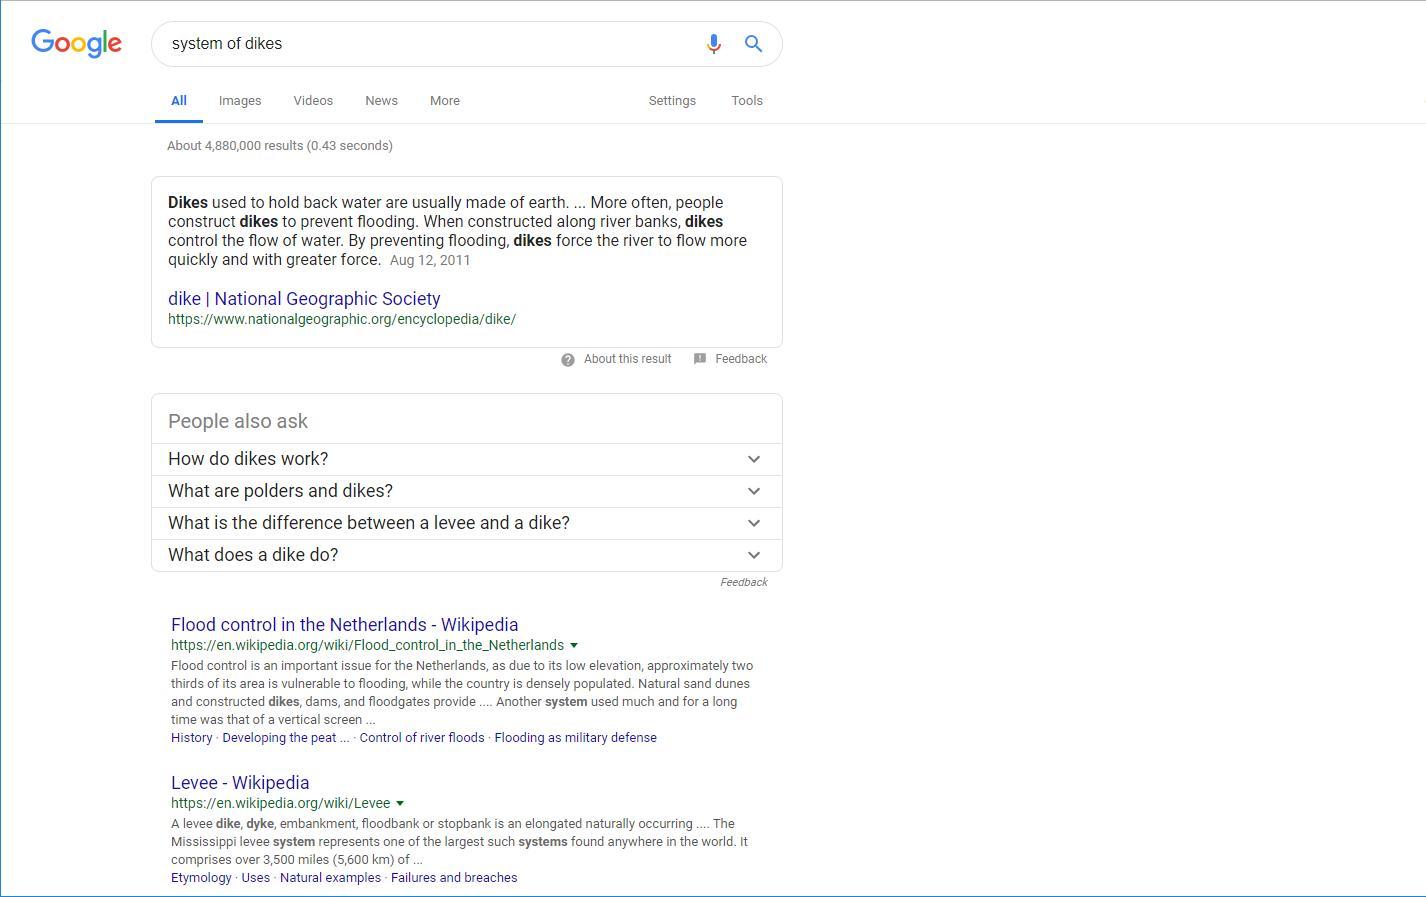Expand 'How do dikes work?' question
The image size is (1426, 897).
[x=467, y=459]
